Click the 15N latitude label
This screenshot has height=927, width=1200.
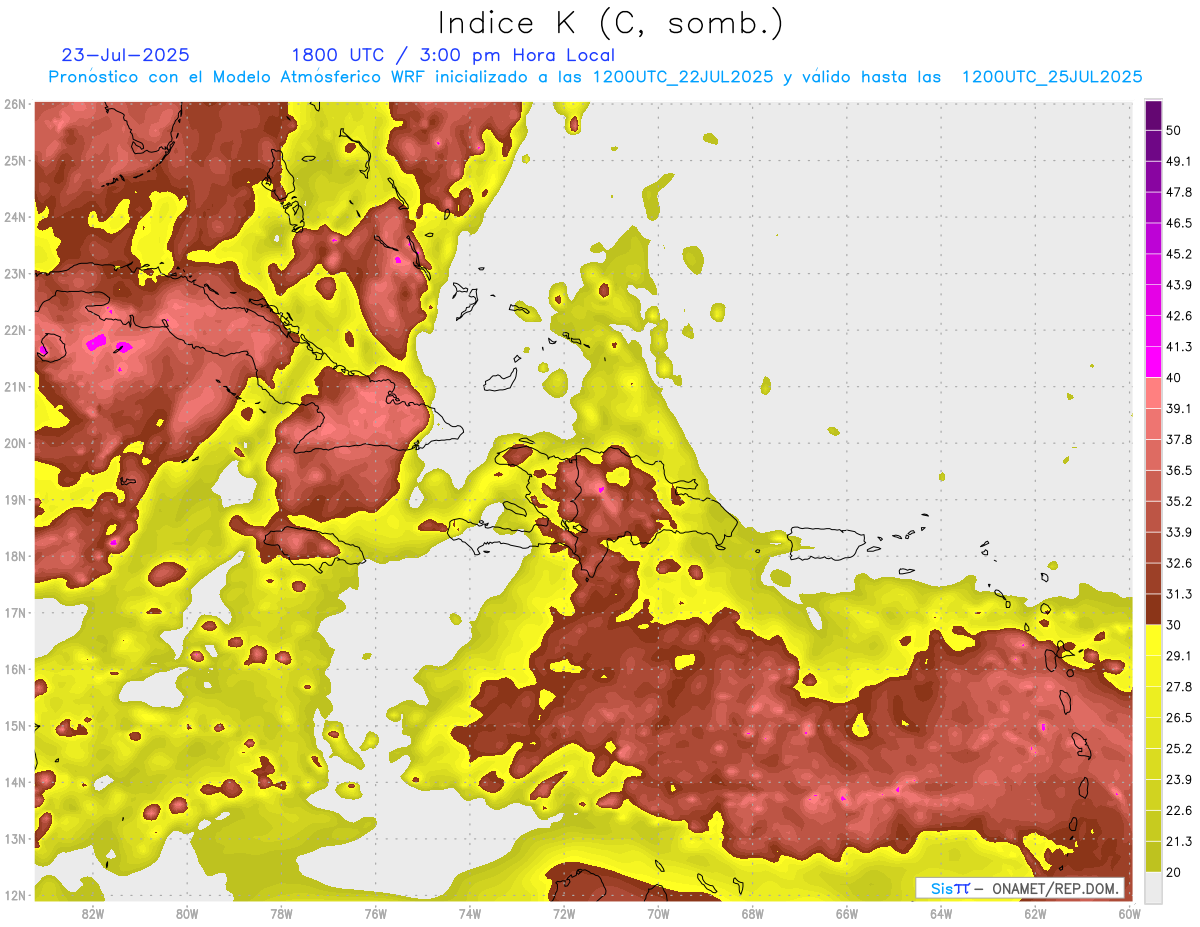[15, 725]
